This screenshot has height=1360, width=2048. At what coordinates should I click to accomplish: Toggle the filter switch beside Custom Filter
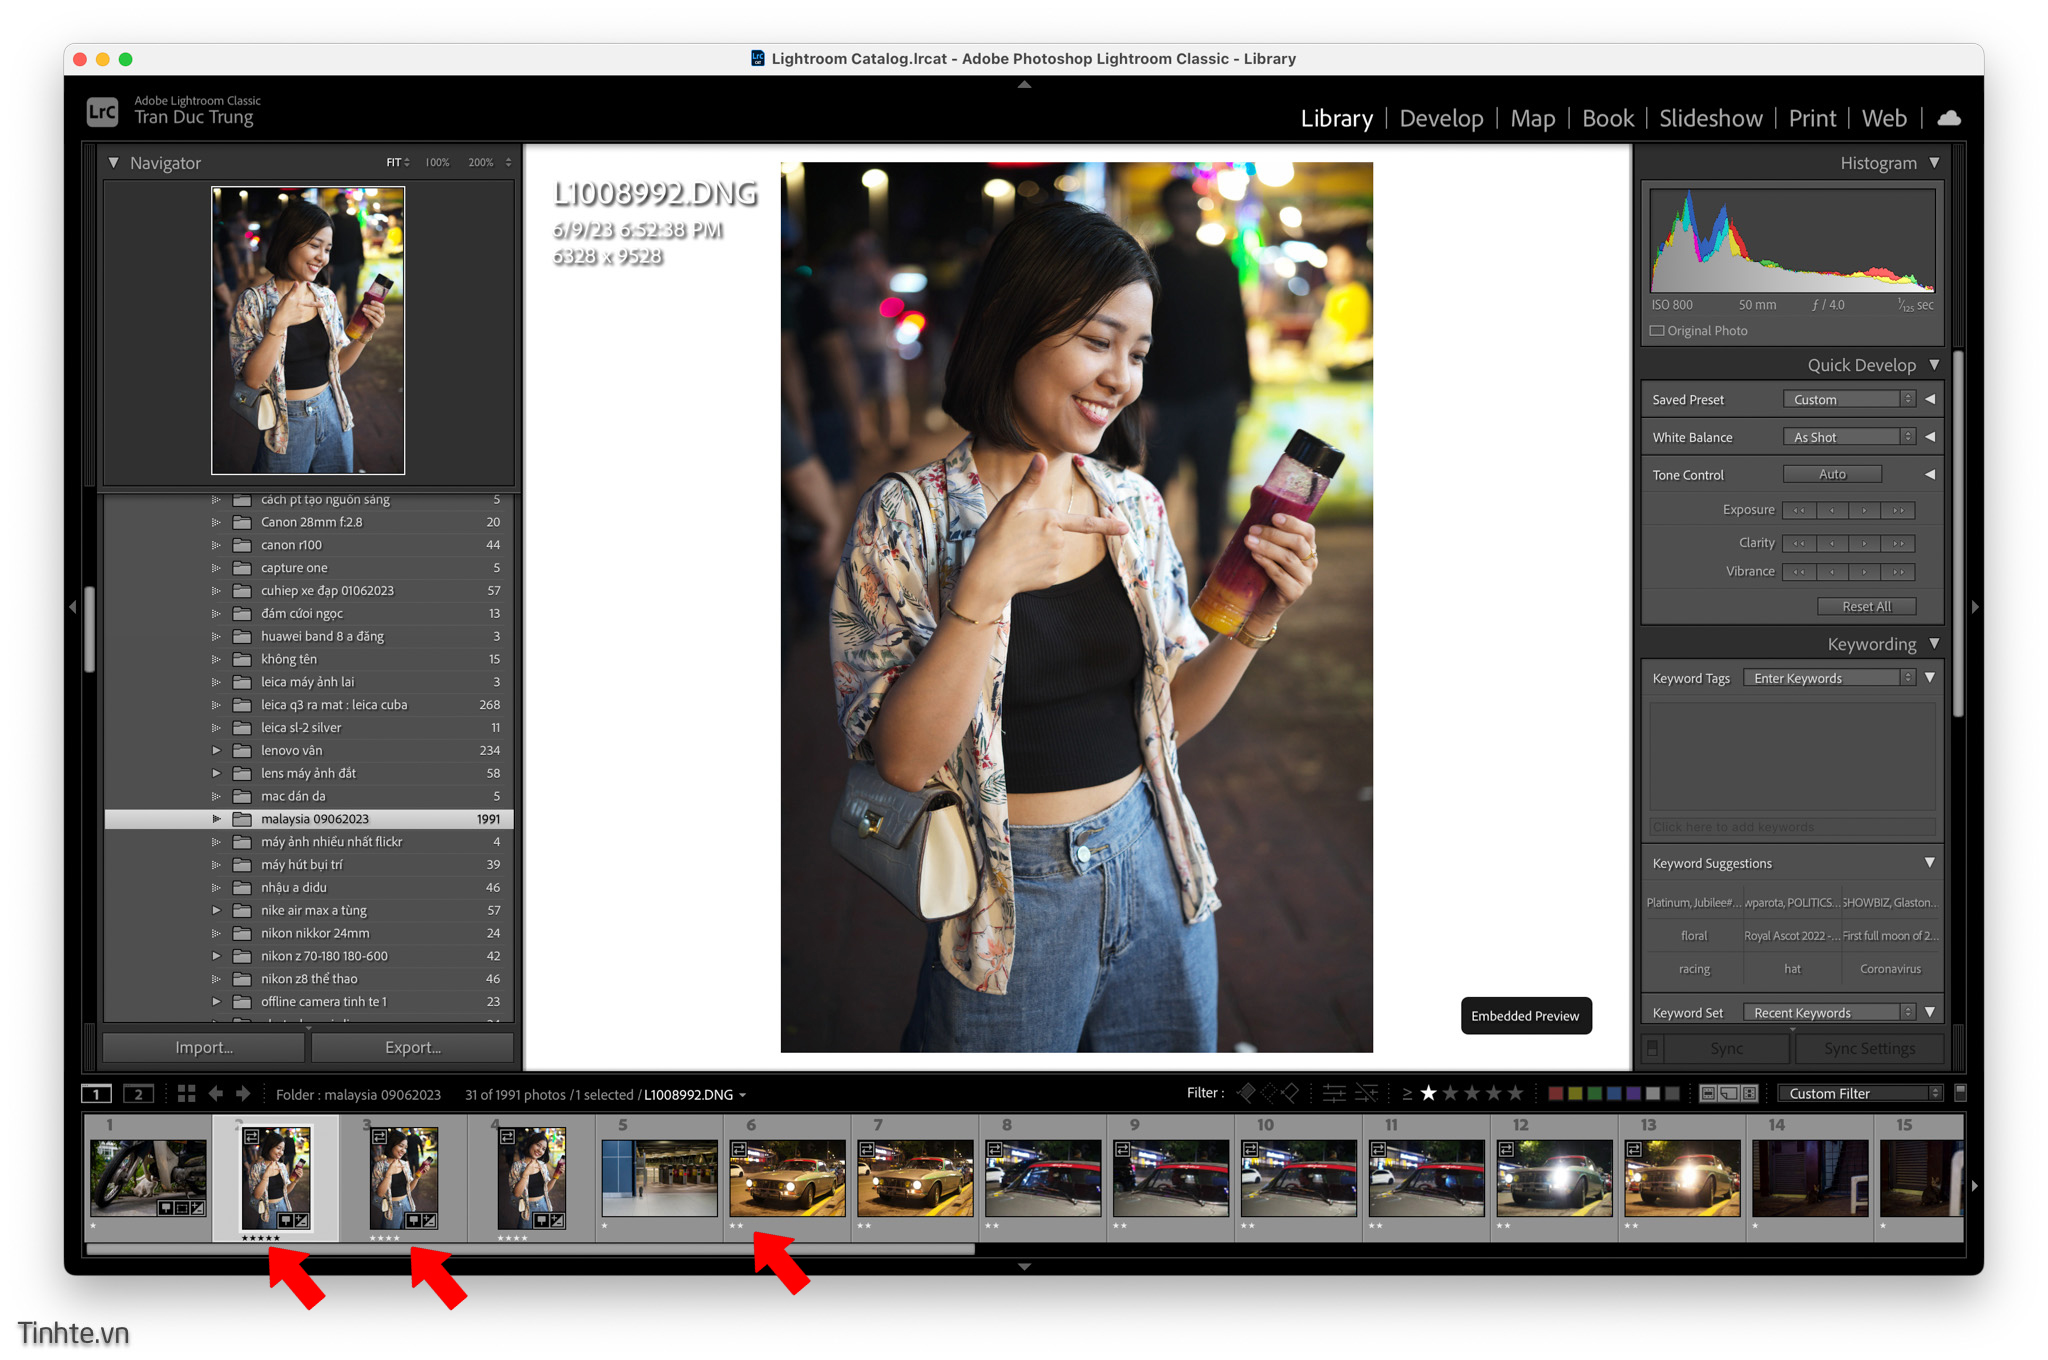pyautogui.click(x=1960, y=1092)
